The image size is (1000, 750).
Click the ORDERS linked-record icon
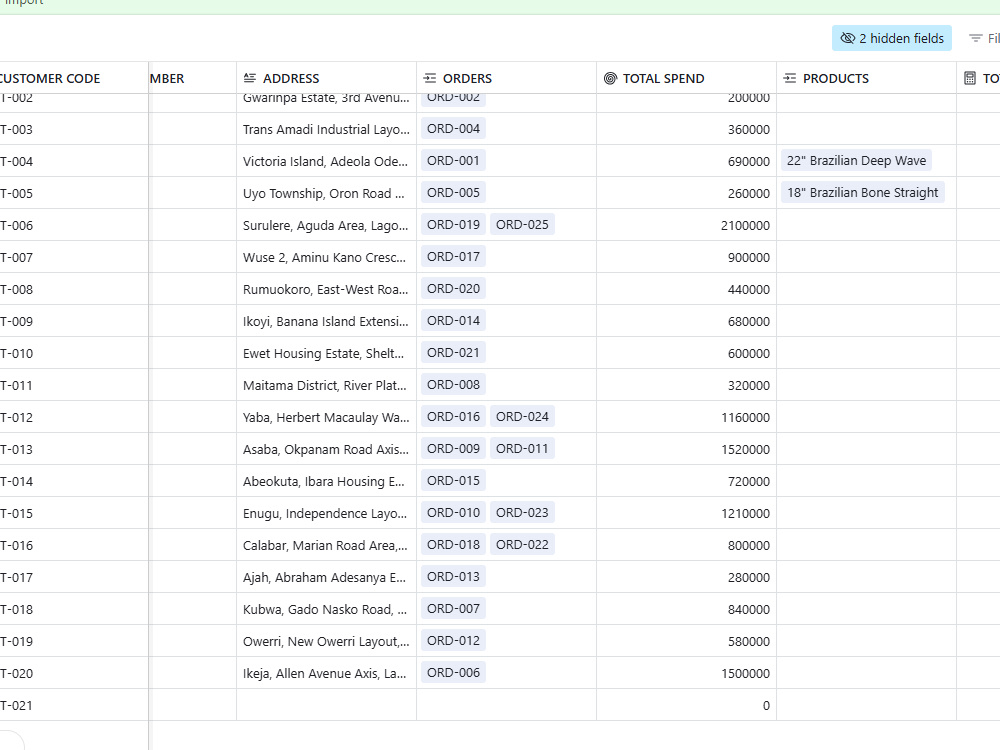pyautogui.click(x=430, y=78)
